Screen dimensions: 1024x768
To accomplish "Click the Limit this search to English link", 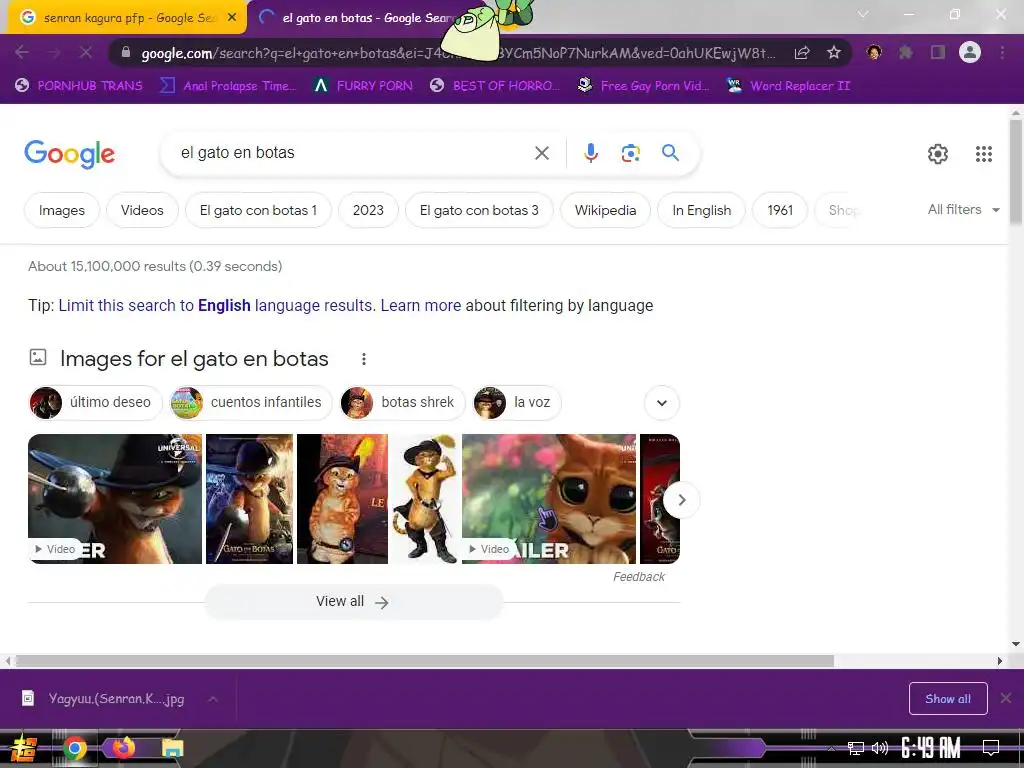I will (x=215, y=306).
